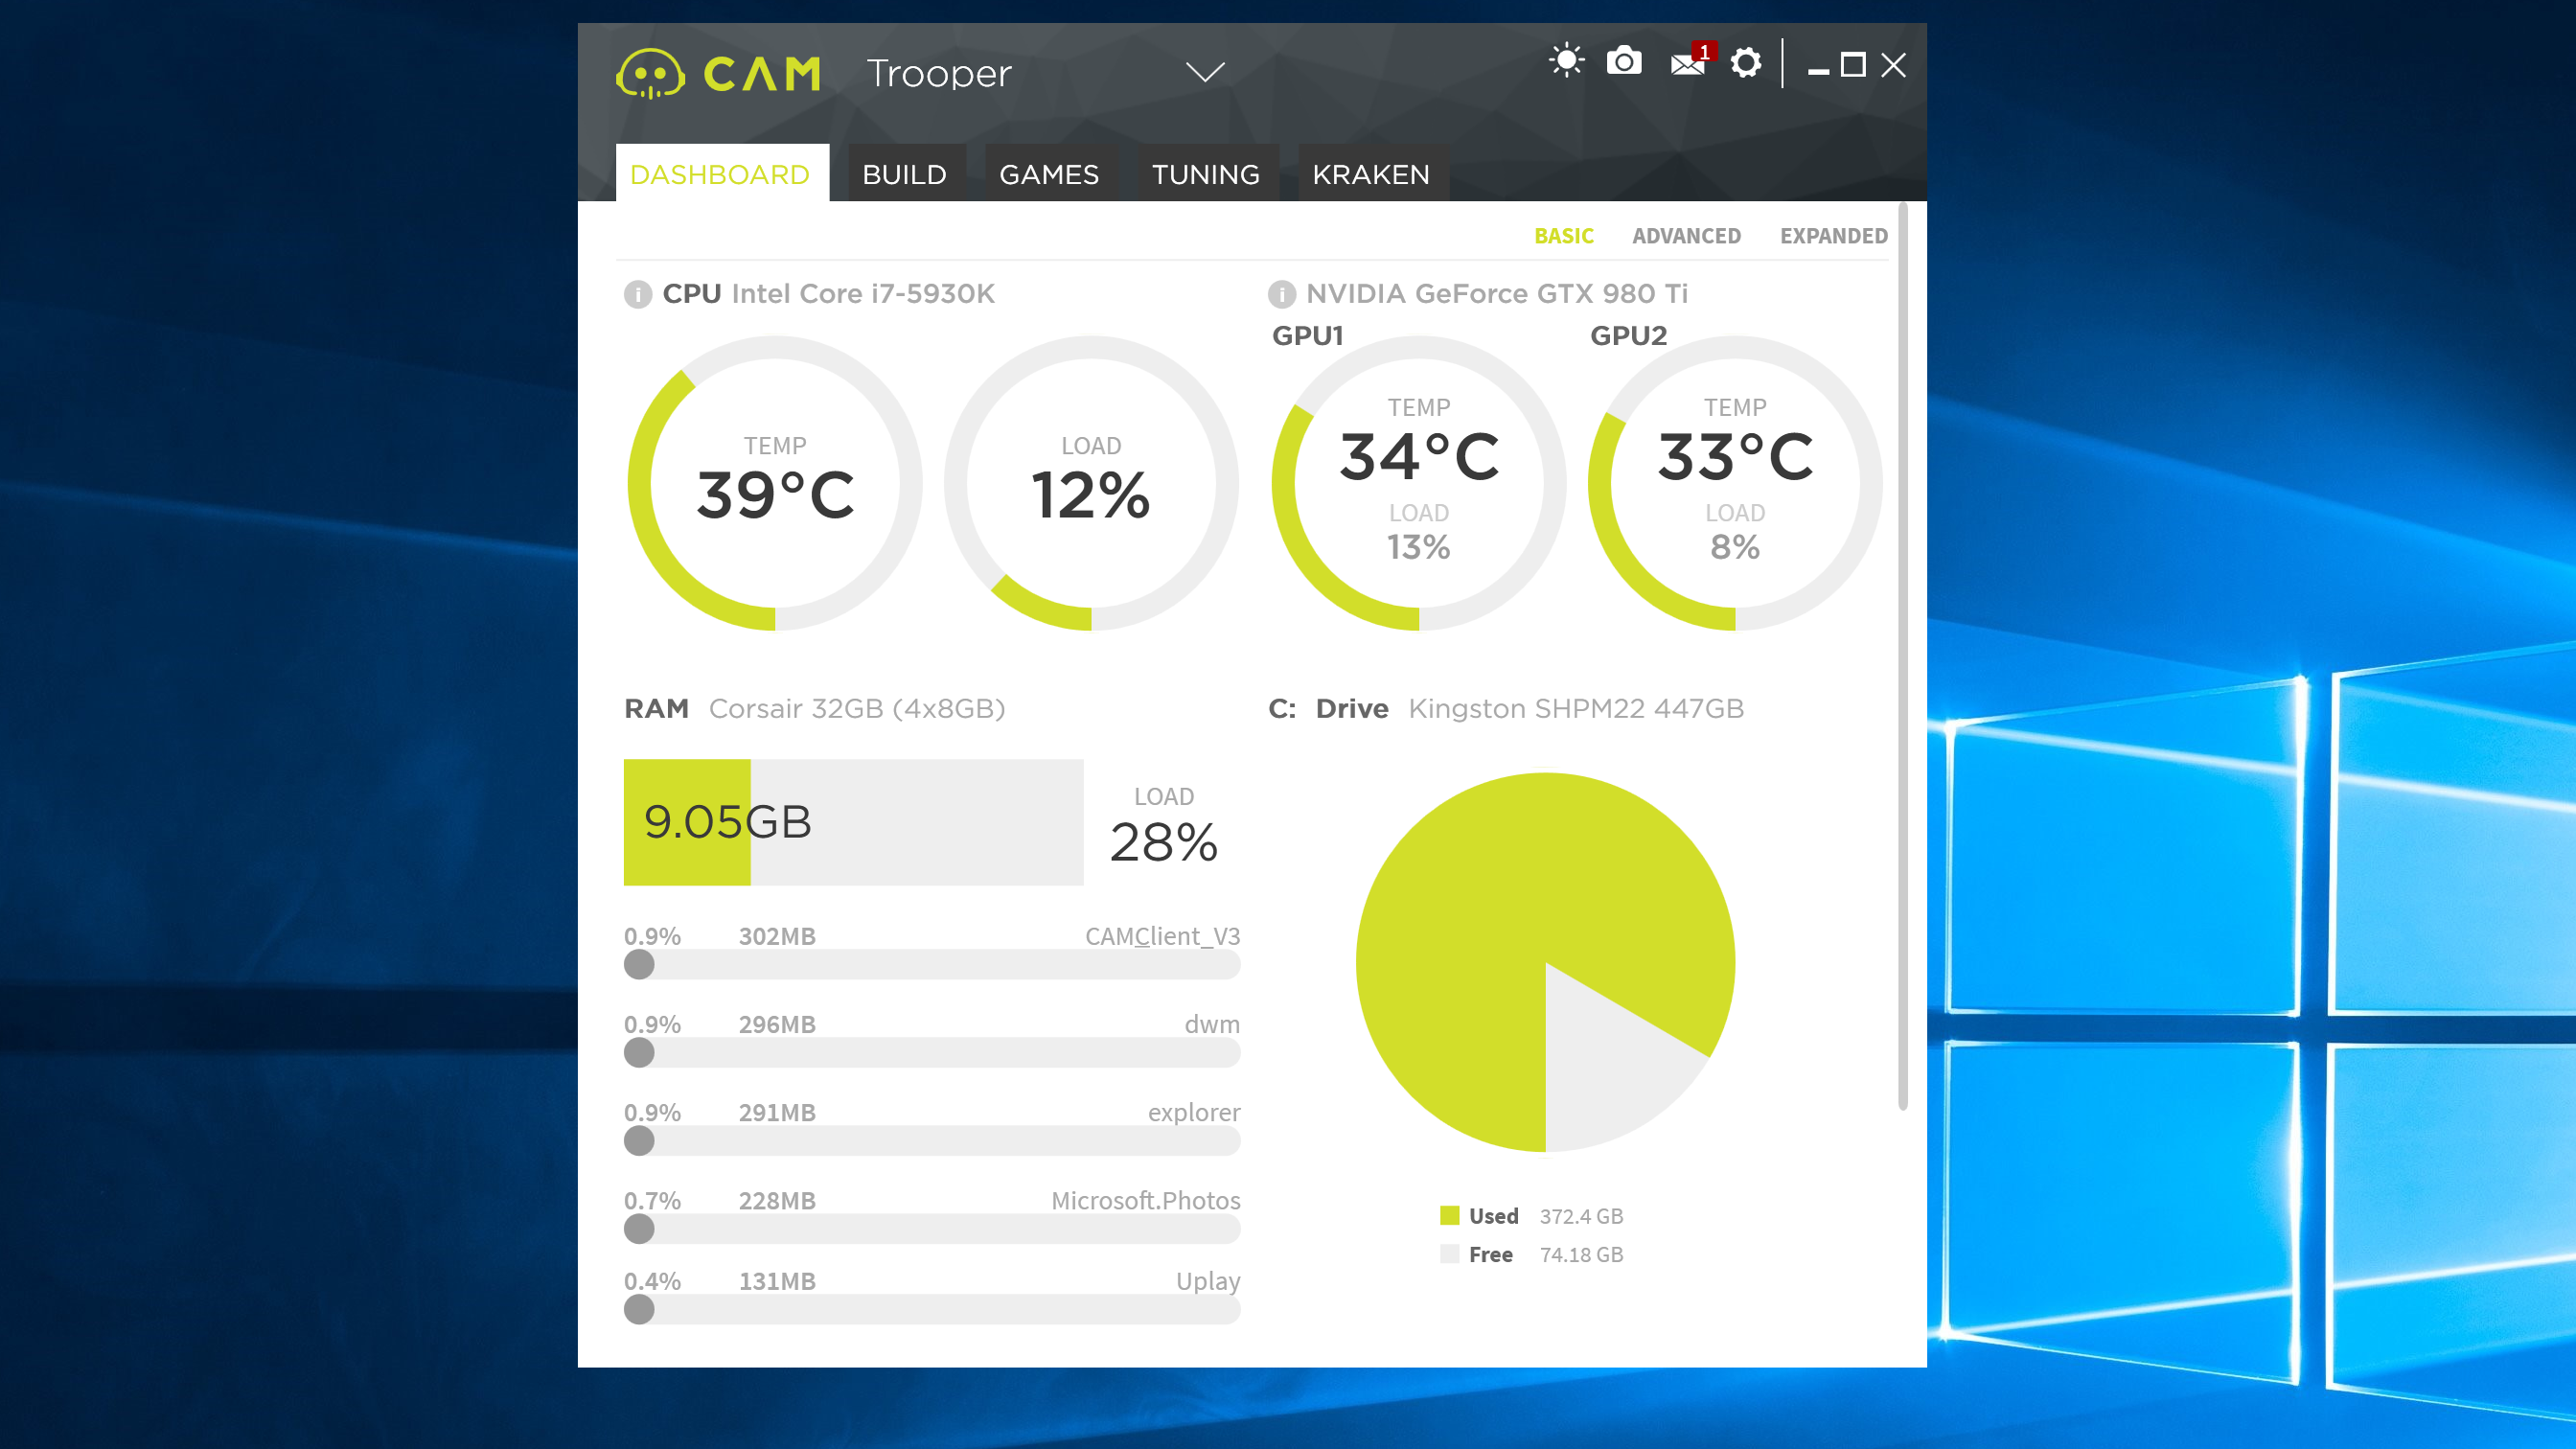Select the BUILD tab
The width and height of the screenshot is (2576, 1449).
904,172
